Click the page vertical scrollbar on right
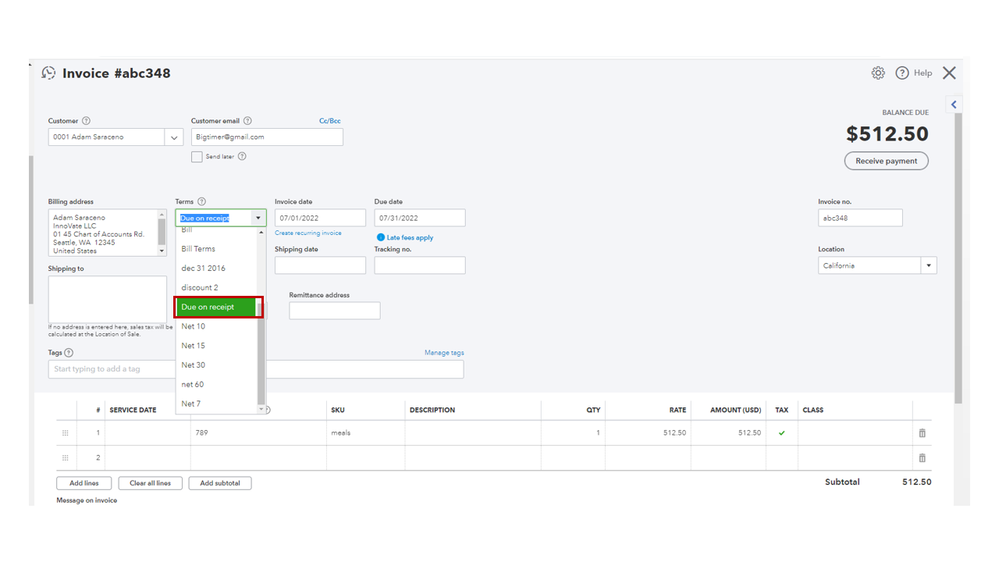The height and width of the screenshot is (562, 999). [958, 258]
